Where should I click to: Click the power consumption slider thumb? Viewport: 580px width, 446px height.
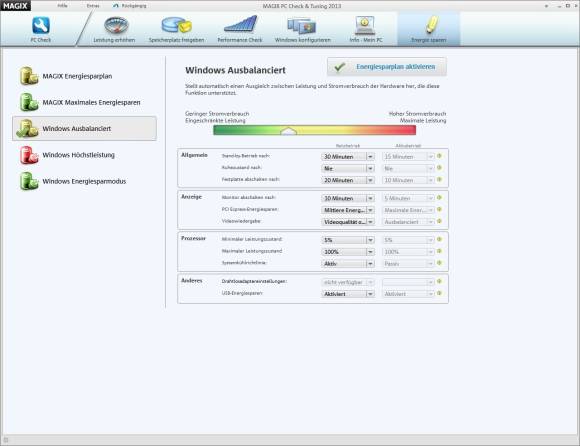[289, 131]
